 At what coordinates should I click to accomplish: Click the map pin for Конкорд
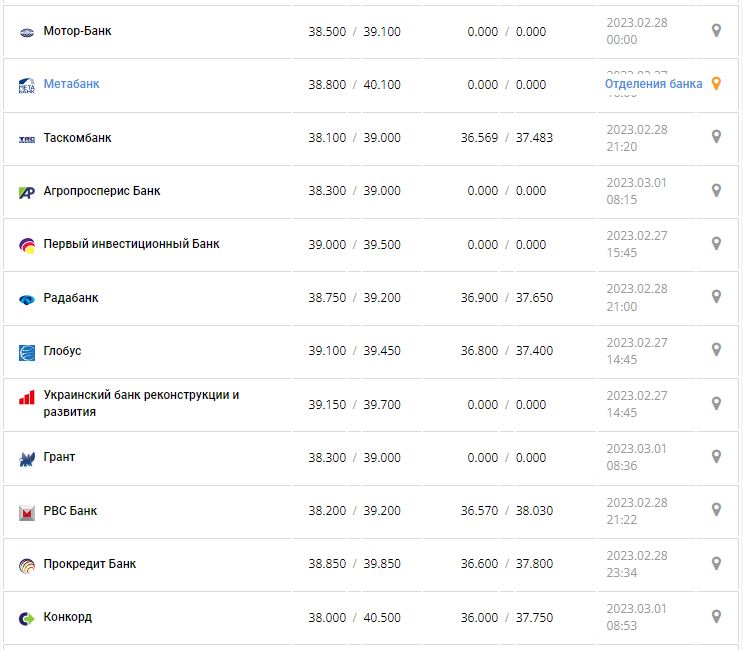[716, 617]
